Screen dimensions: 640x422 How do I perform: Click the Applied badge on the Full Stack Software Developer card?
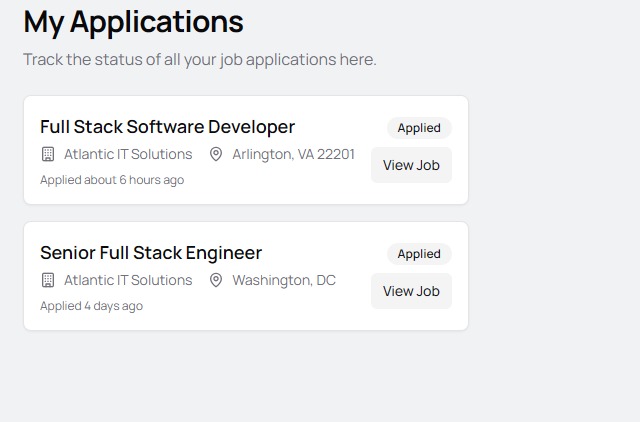tap(419, 128)
